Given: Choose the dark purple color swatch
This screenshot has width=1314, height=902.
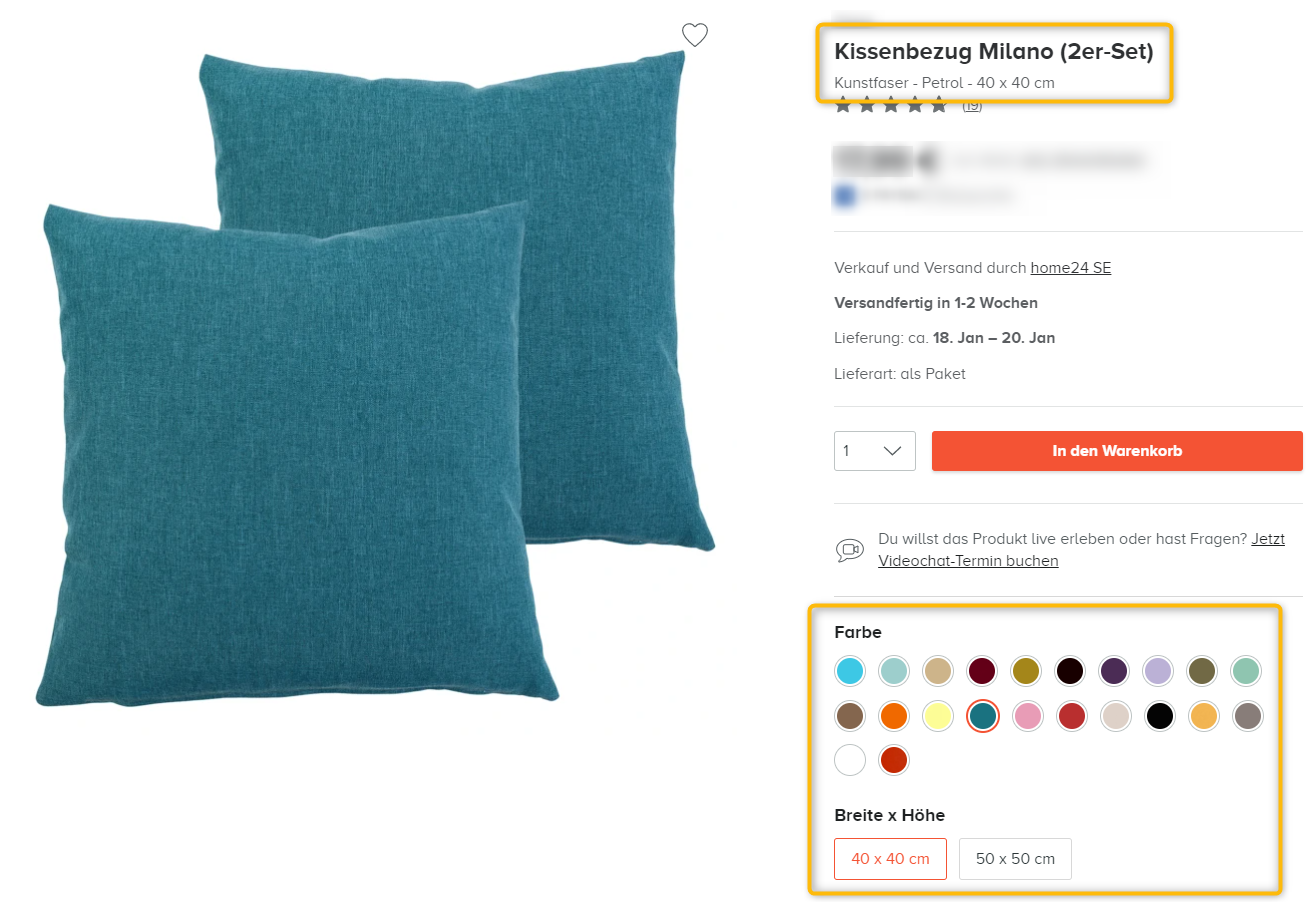Looking at the screenshot, I should (1114, 670).
